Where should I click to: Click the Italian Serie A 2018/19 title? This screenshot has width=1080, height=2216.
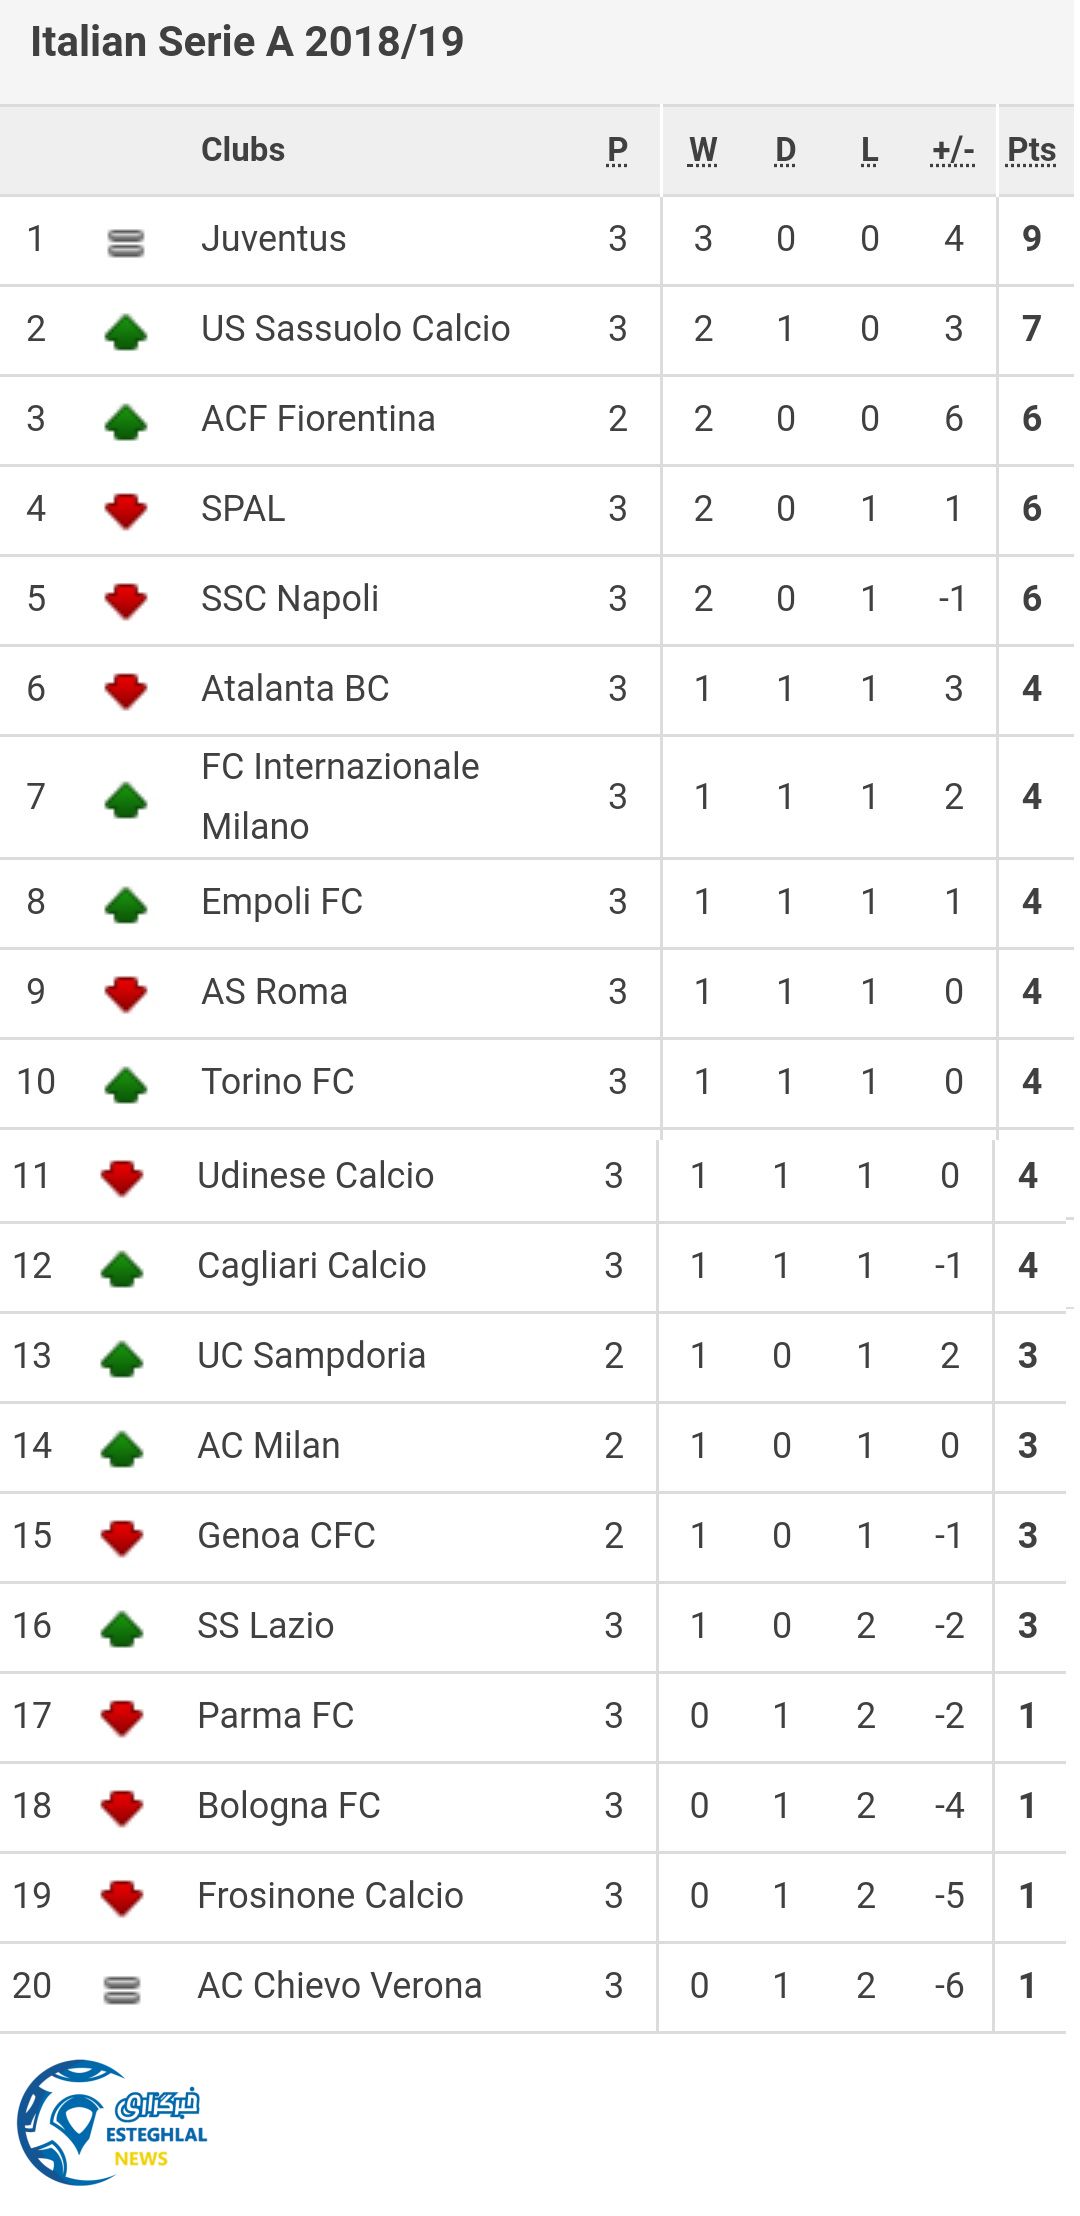coord(247,42)
